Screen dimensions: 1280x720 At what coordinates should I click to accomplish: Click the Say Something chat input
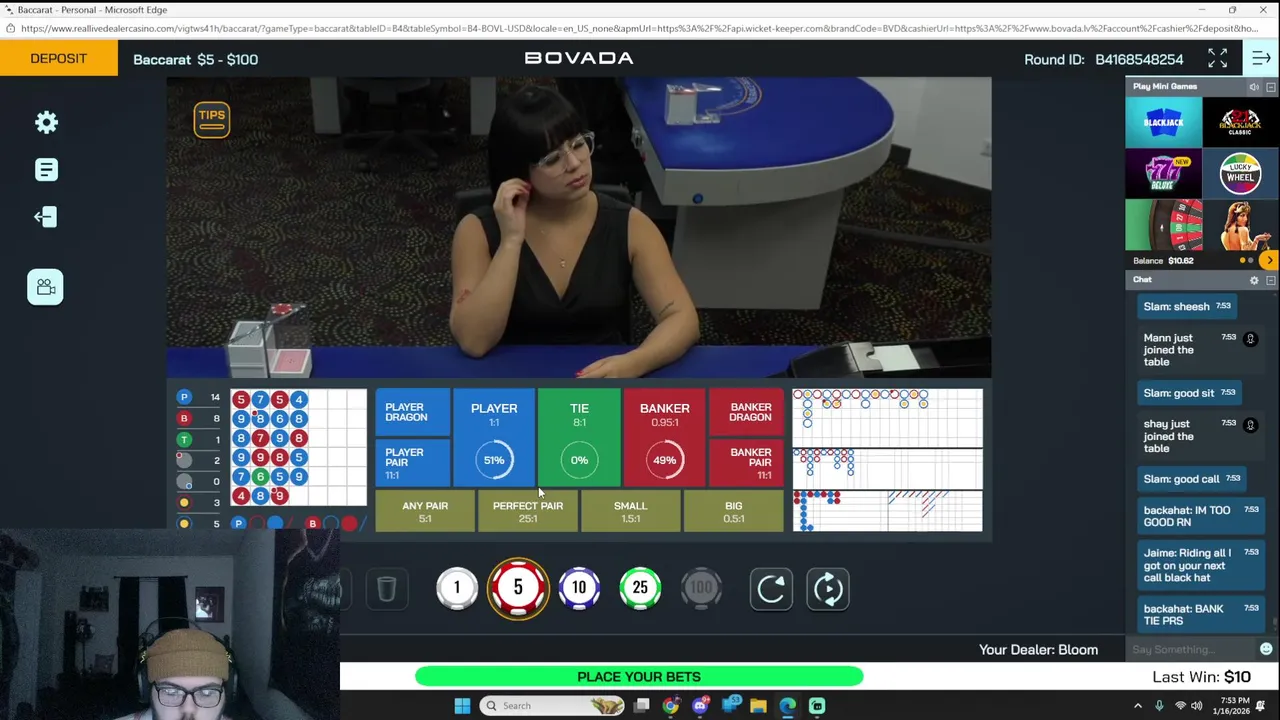(1190, 650)
